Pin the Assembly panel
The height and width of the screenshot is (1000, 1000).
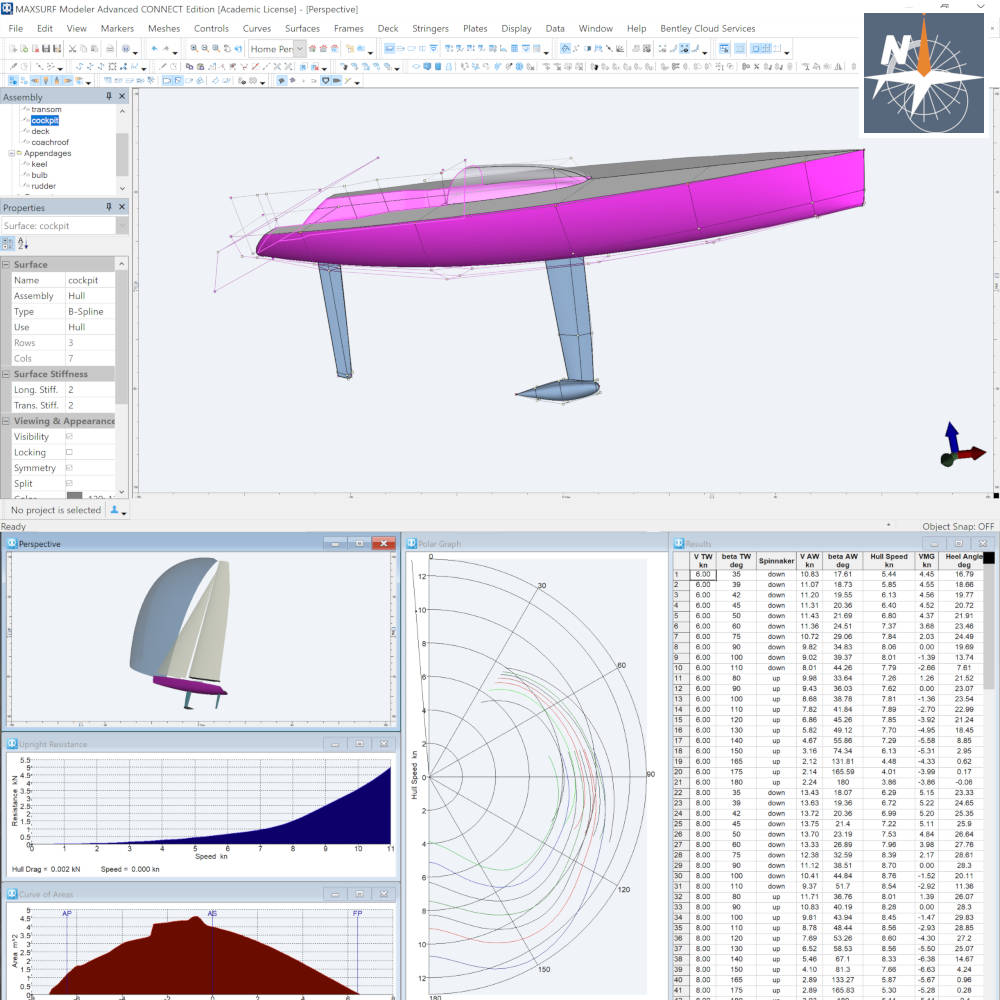(109, 97)
